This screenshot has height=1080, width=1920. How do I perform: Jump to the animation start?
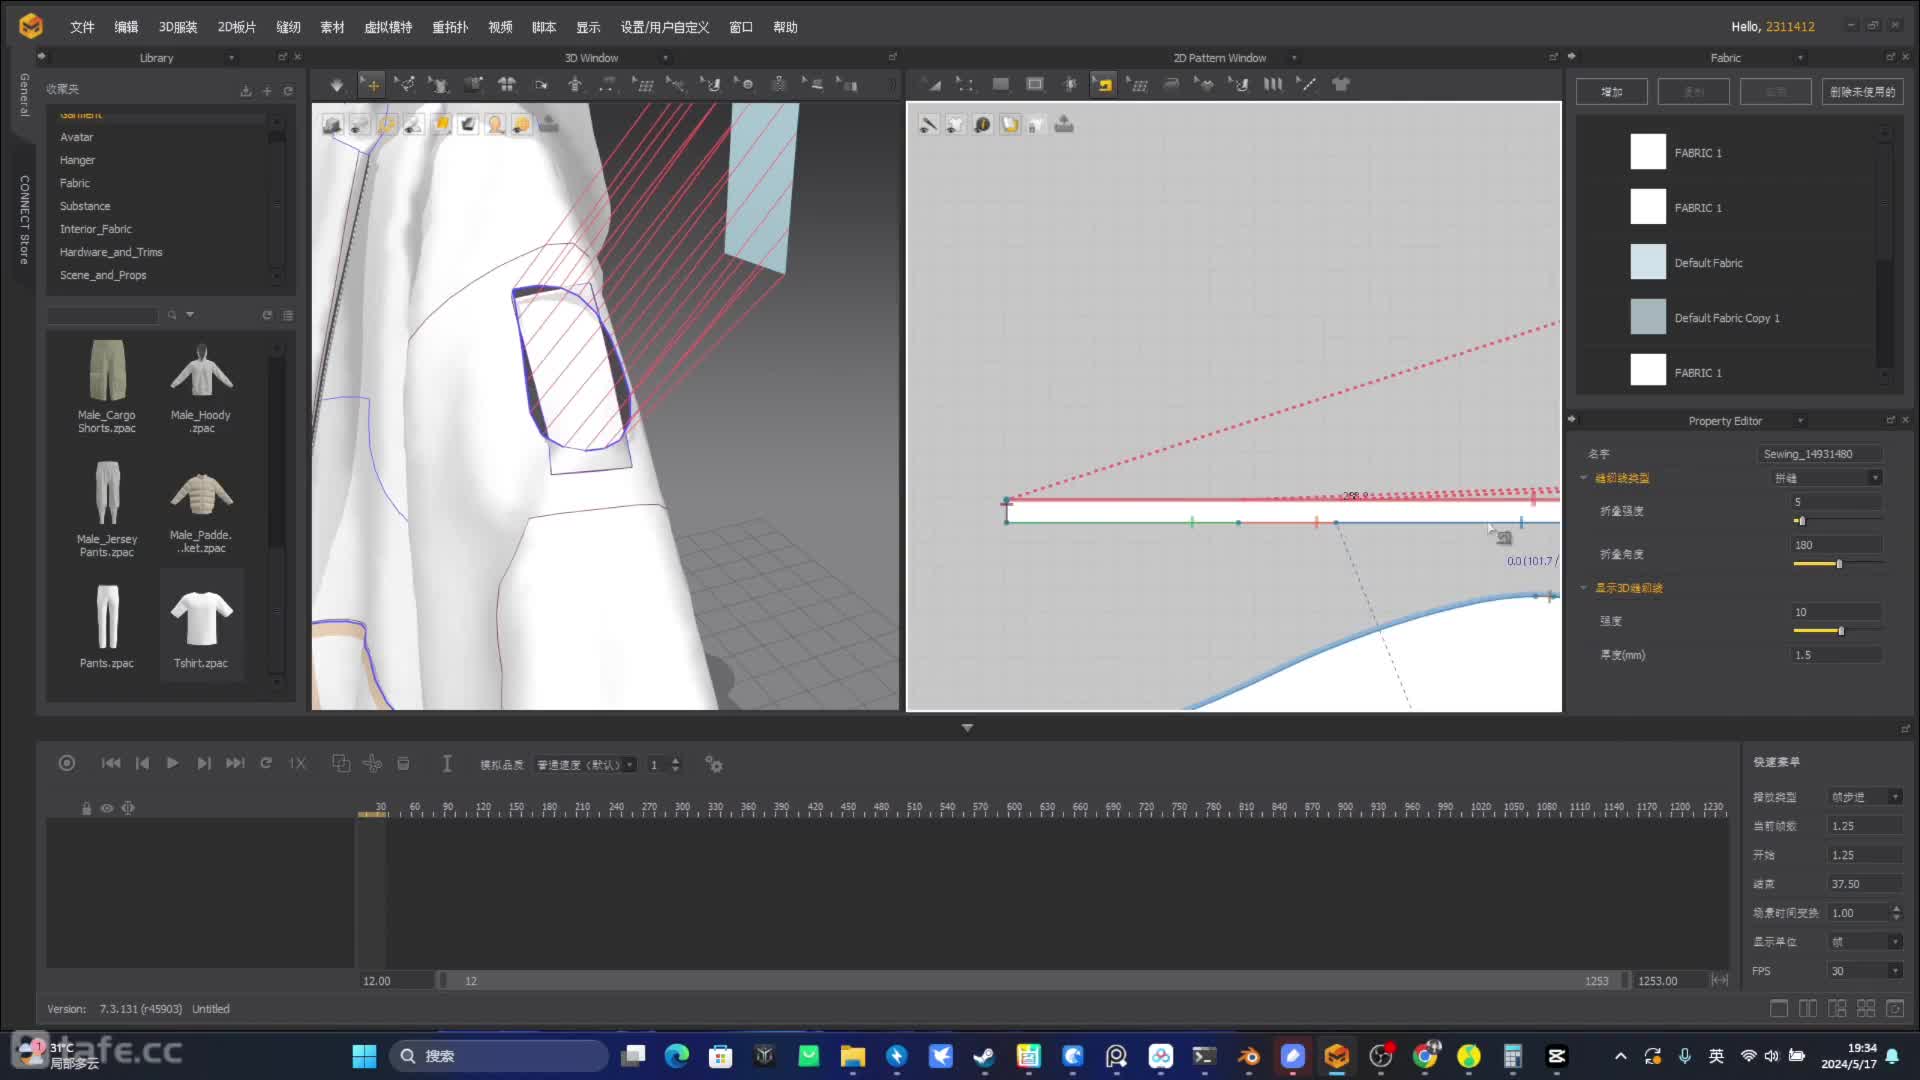pos(111,764)
